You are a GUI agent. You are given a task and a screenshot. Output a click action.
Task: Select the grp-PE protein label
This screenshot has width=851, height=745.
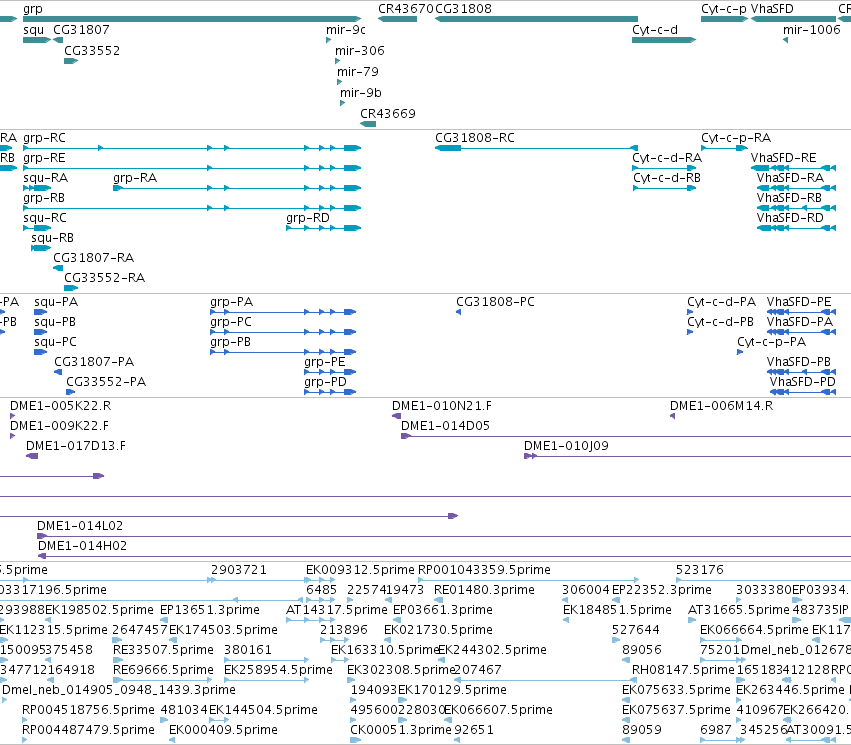coord(325,362)
